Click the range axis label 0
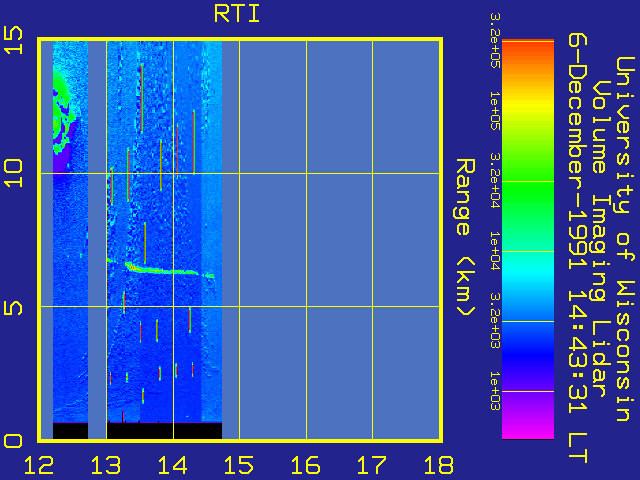Image resolution: width=640 pixels, height=480 pixels. tap(13, 441)
